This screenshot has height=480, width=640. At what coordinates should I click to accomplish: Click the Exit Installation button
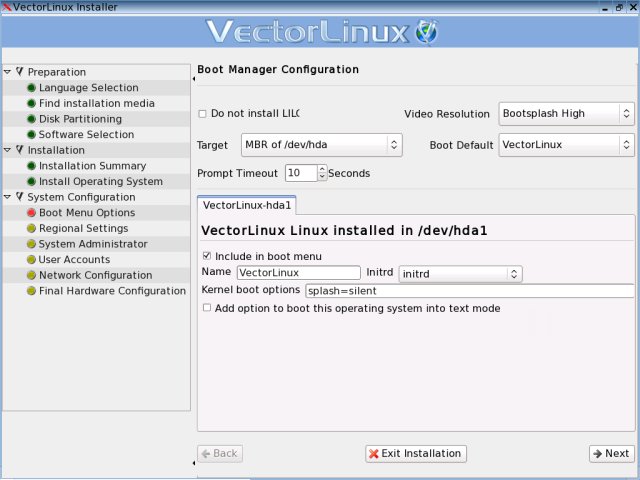point(416,453)
